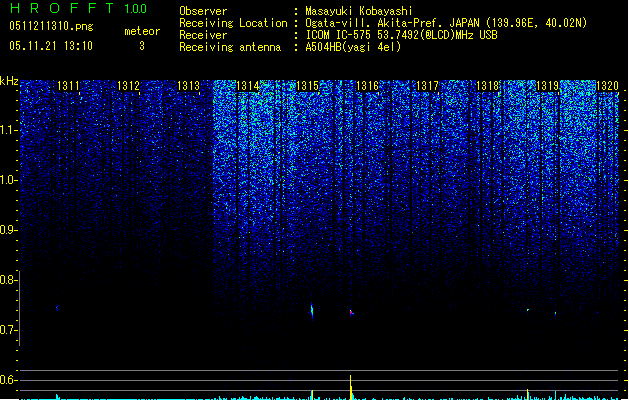Click time marker 1317

coord(427,86)
